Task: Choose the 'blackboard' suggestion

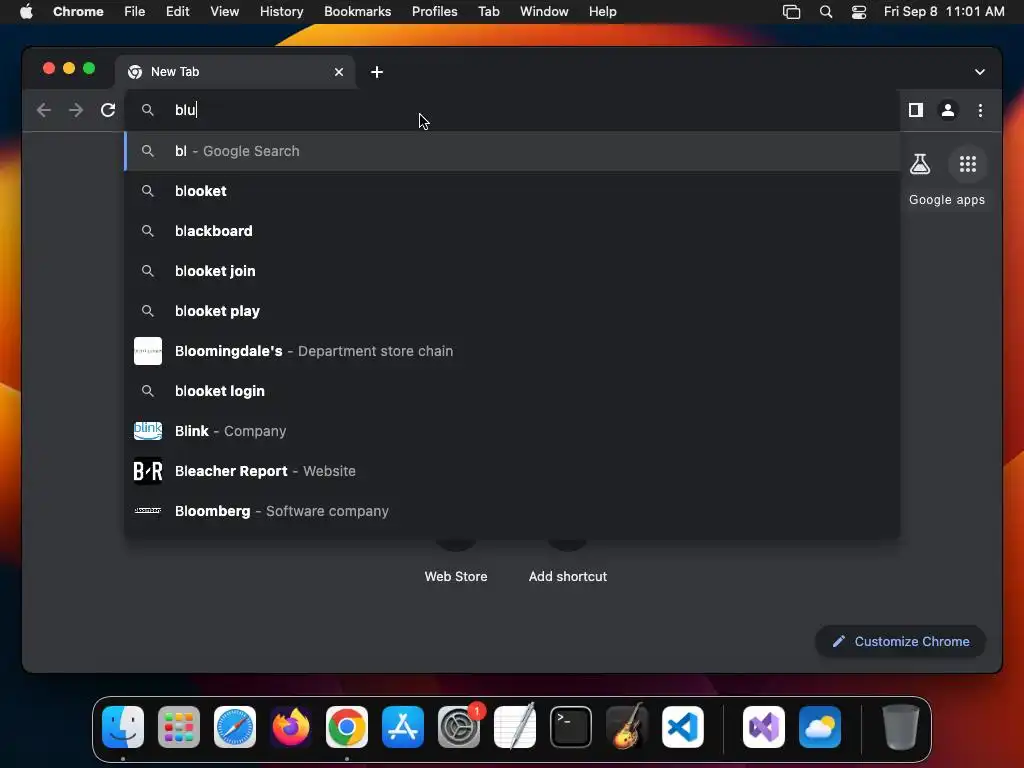Action: (x=512, y=231)
